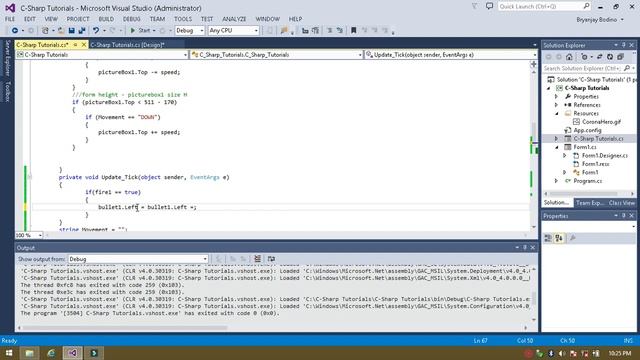The height and width of the screenshot is (360, 640).
Task: Open the ANALYZE menu
Action: point(234,19)
